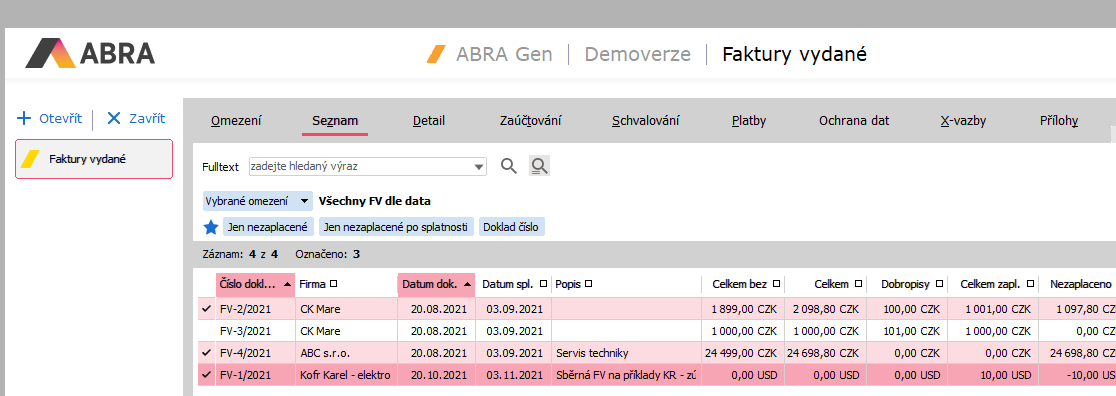The width and height of the screenshot is (1116, 396).
Task: Click the magnifier search icon next to Fulltext
Action: point(508,167)
